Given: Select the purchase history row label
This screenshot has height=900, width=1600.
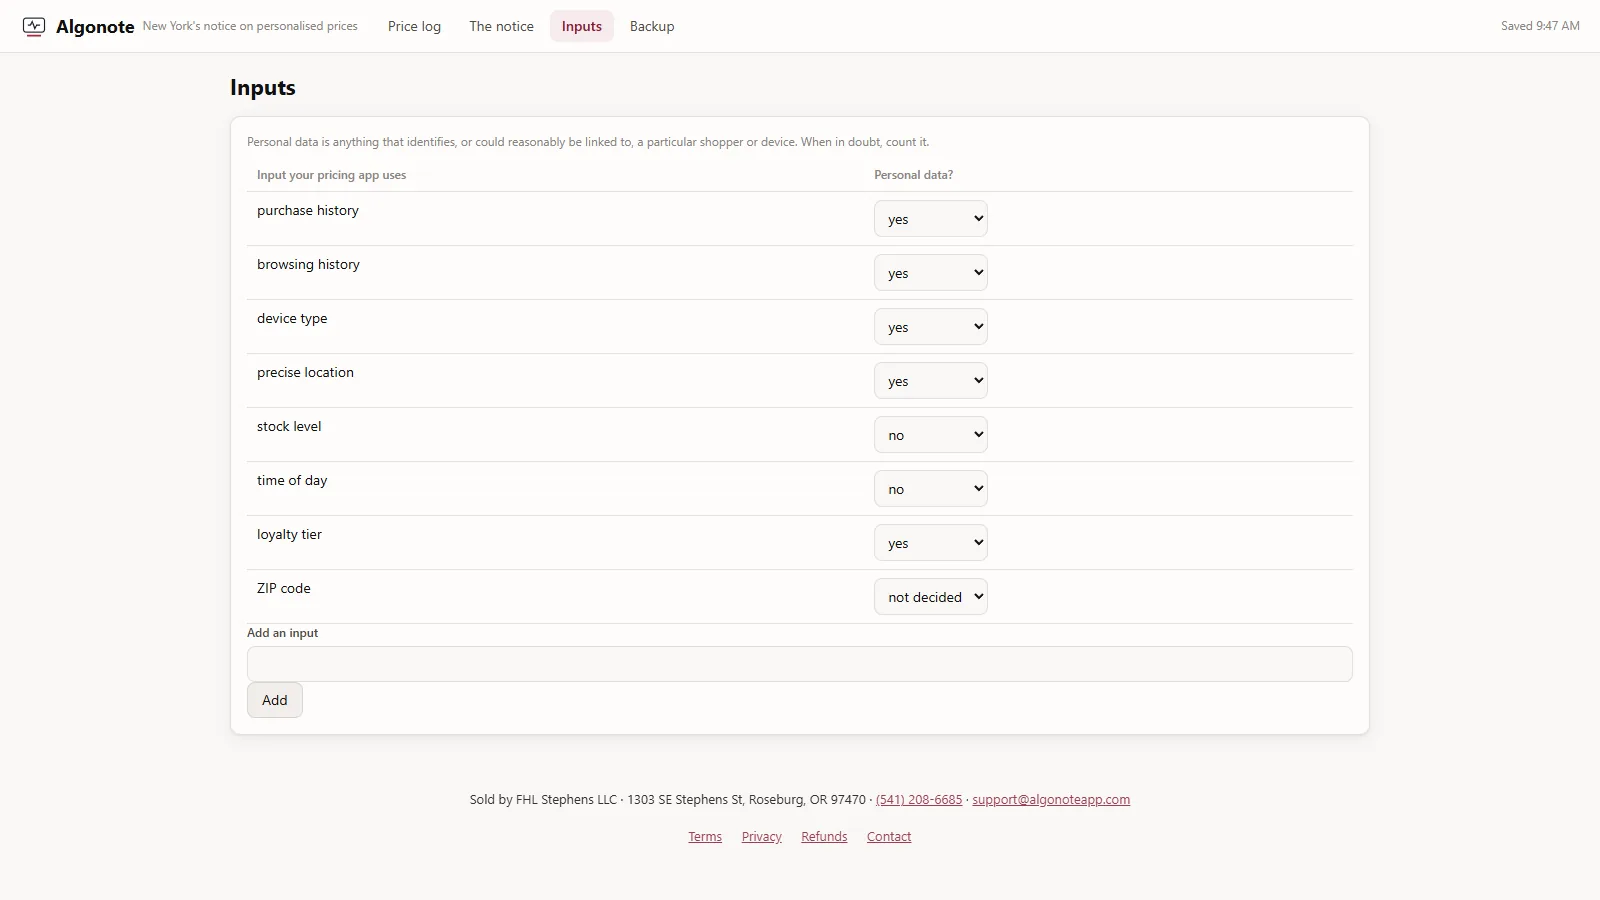Looking at the screenshot, I should point(308,210).
